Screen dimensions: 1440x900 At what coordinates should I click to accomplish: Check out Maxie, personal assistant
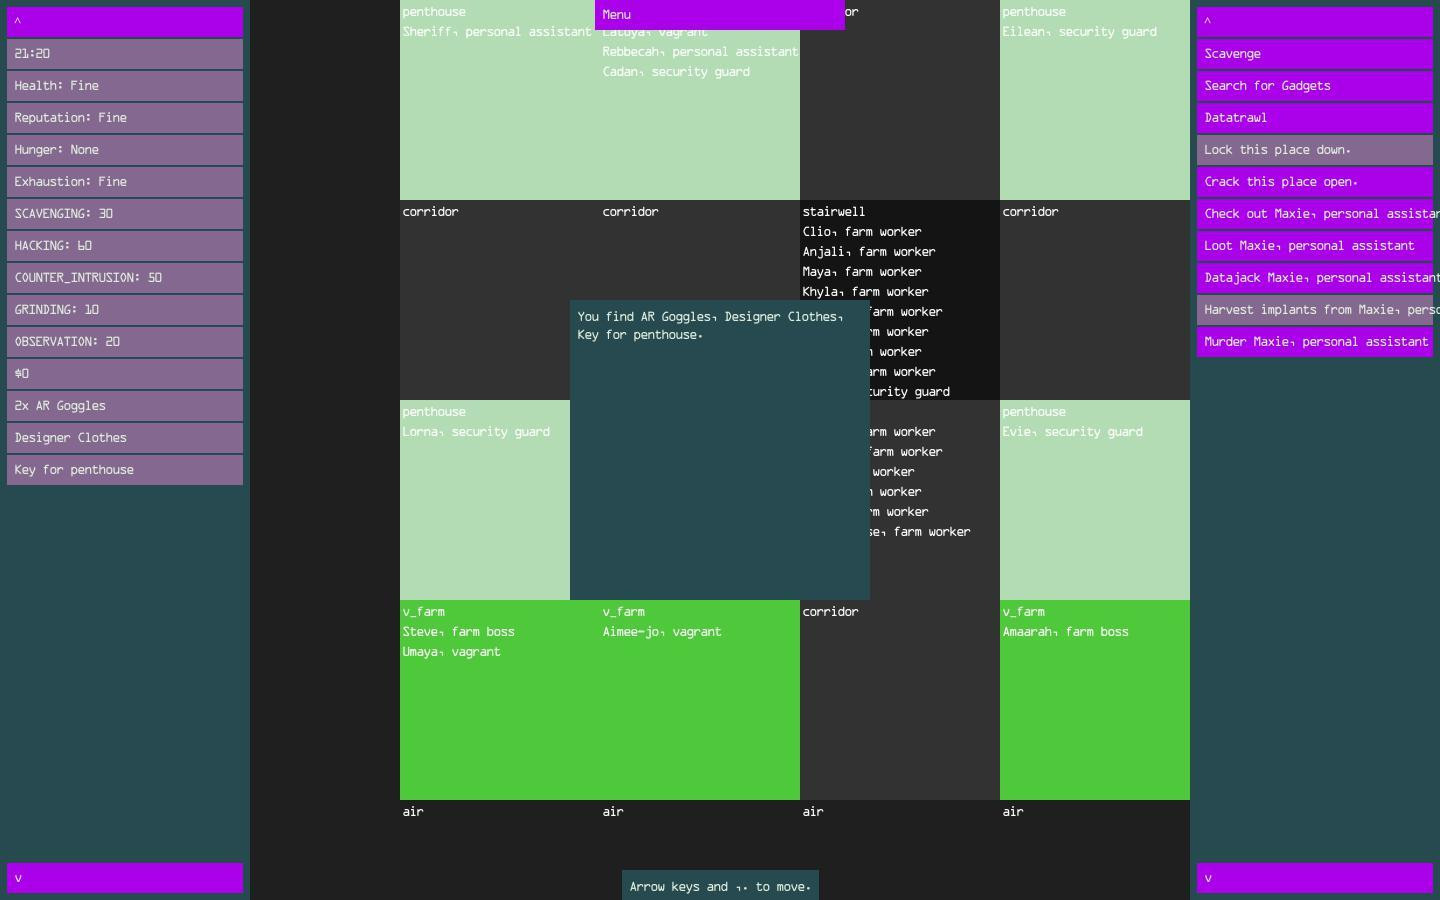(1315, 214)
